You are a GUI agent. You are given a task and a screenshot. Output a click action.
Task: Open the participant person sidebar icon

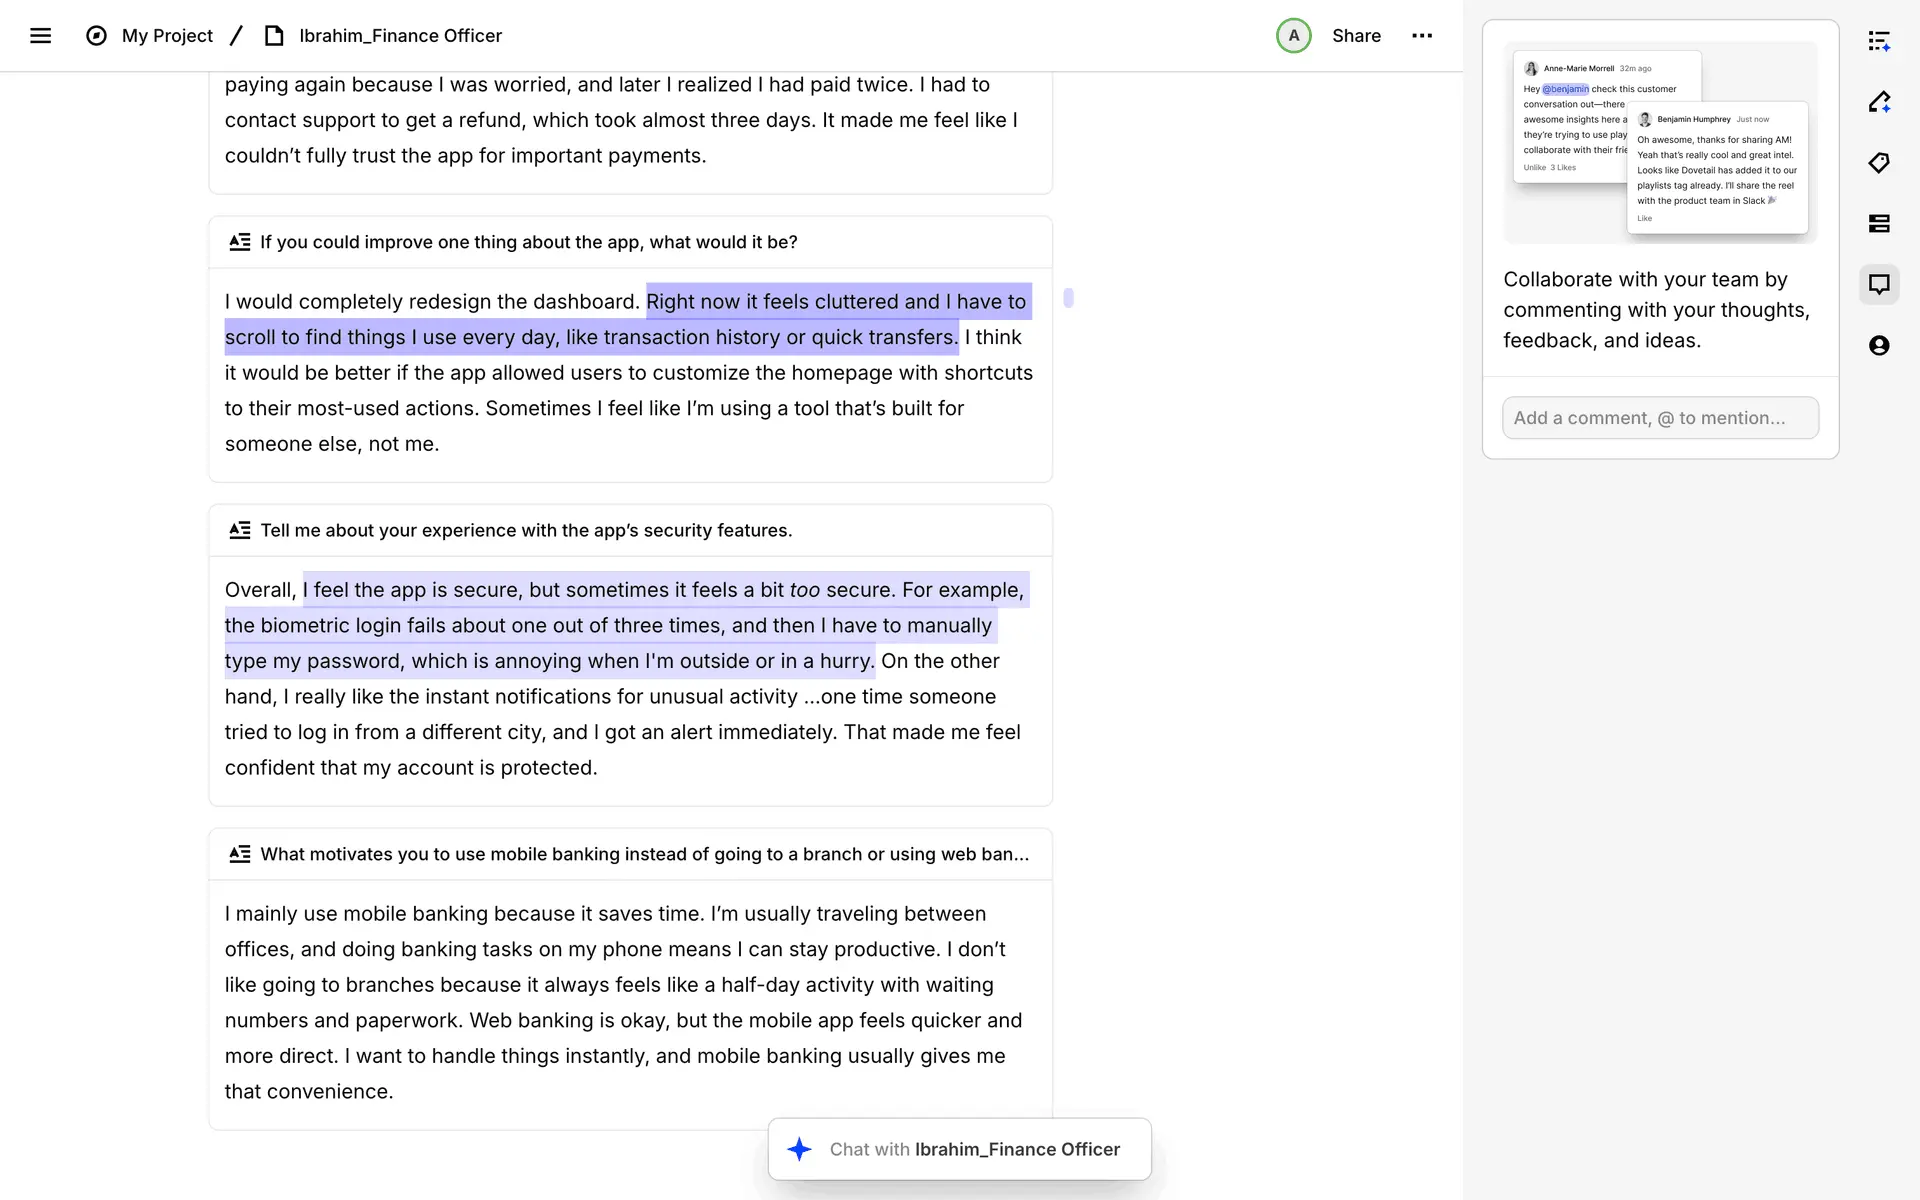click(x=1879, y=346)
